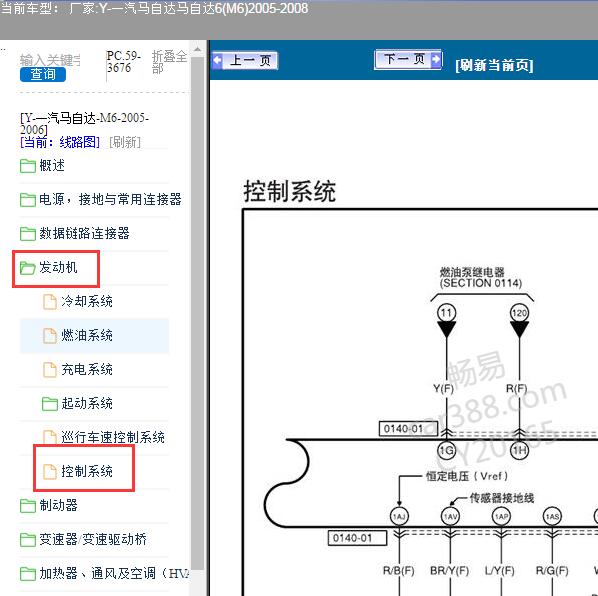Click the 控制系统 diagram title

point(290,191)
